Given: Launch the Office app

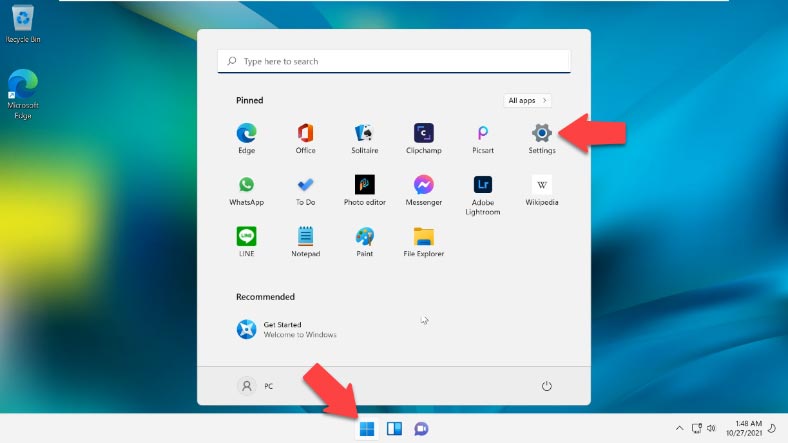Looking at the screenshot, I should (305, 138).
